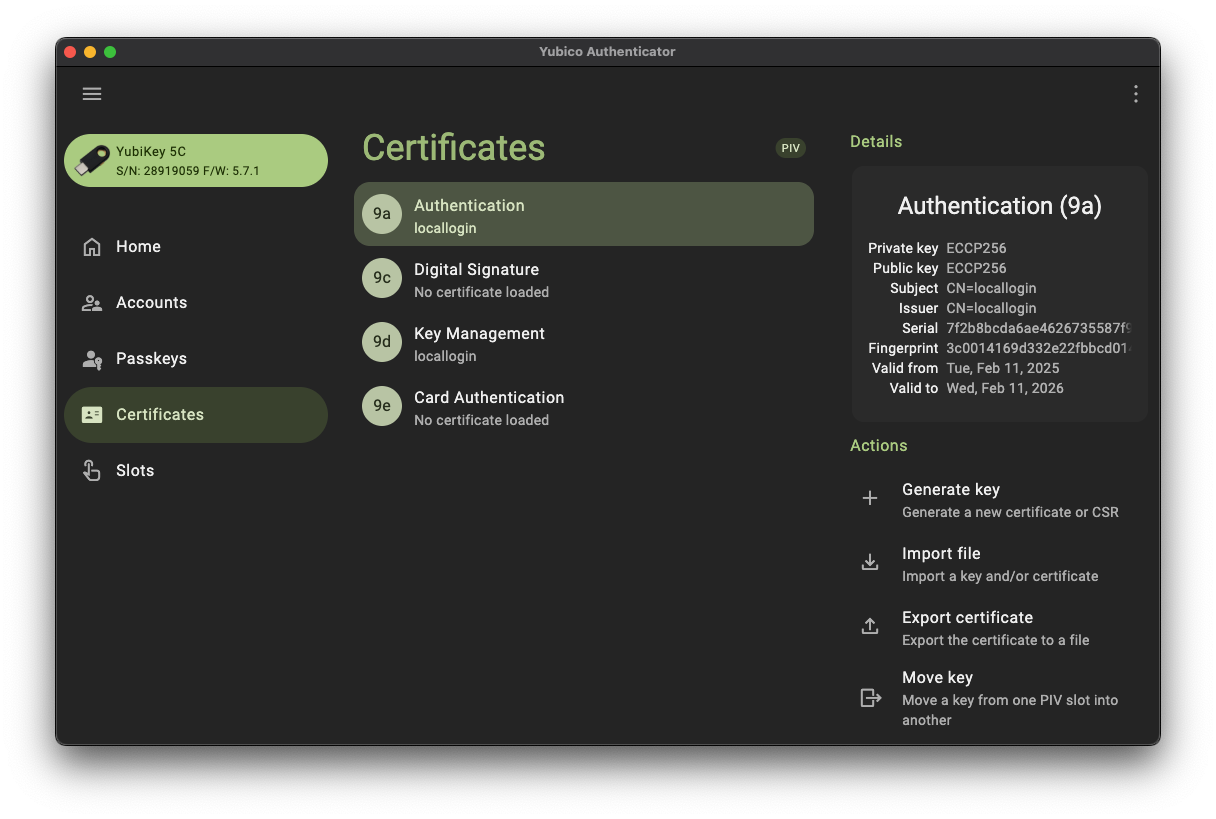The width and height of the screenshot is (1216, 819).
Task: Click the Public key ECCP256 value
Action: (976, 268)
